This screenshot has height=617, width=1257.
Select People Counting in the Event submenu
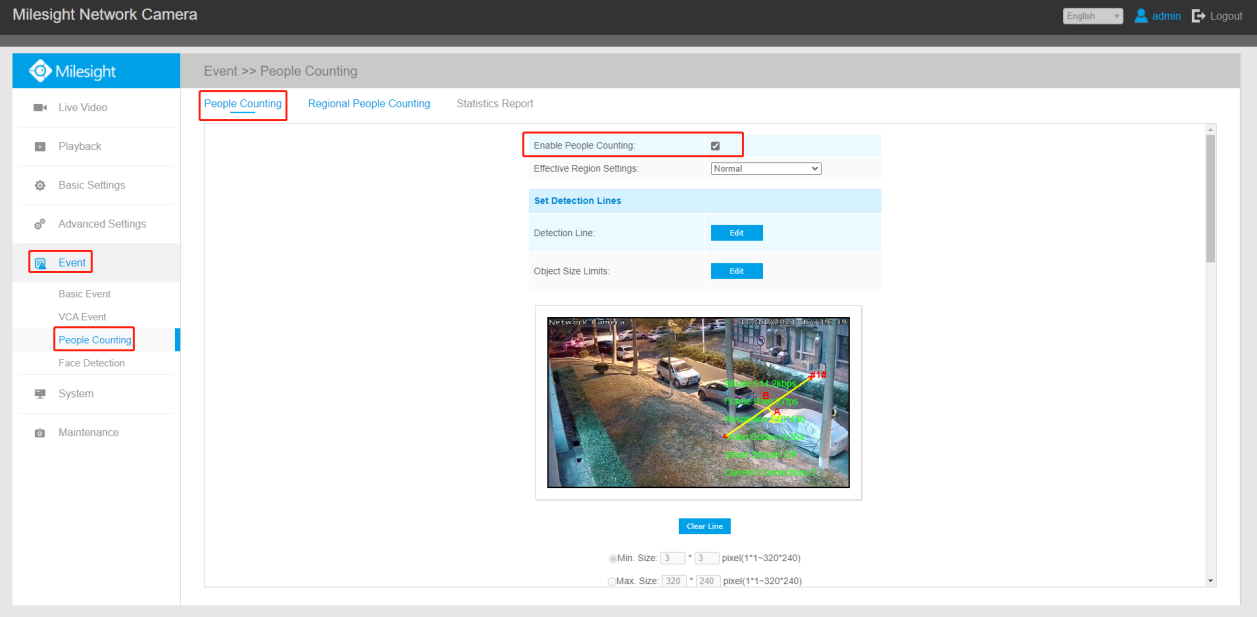click(95, 340)
